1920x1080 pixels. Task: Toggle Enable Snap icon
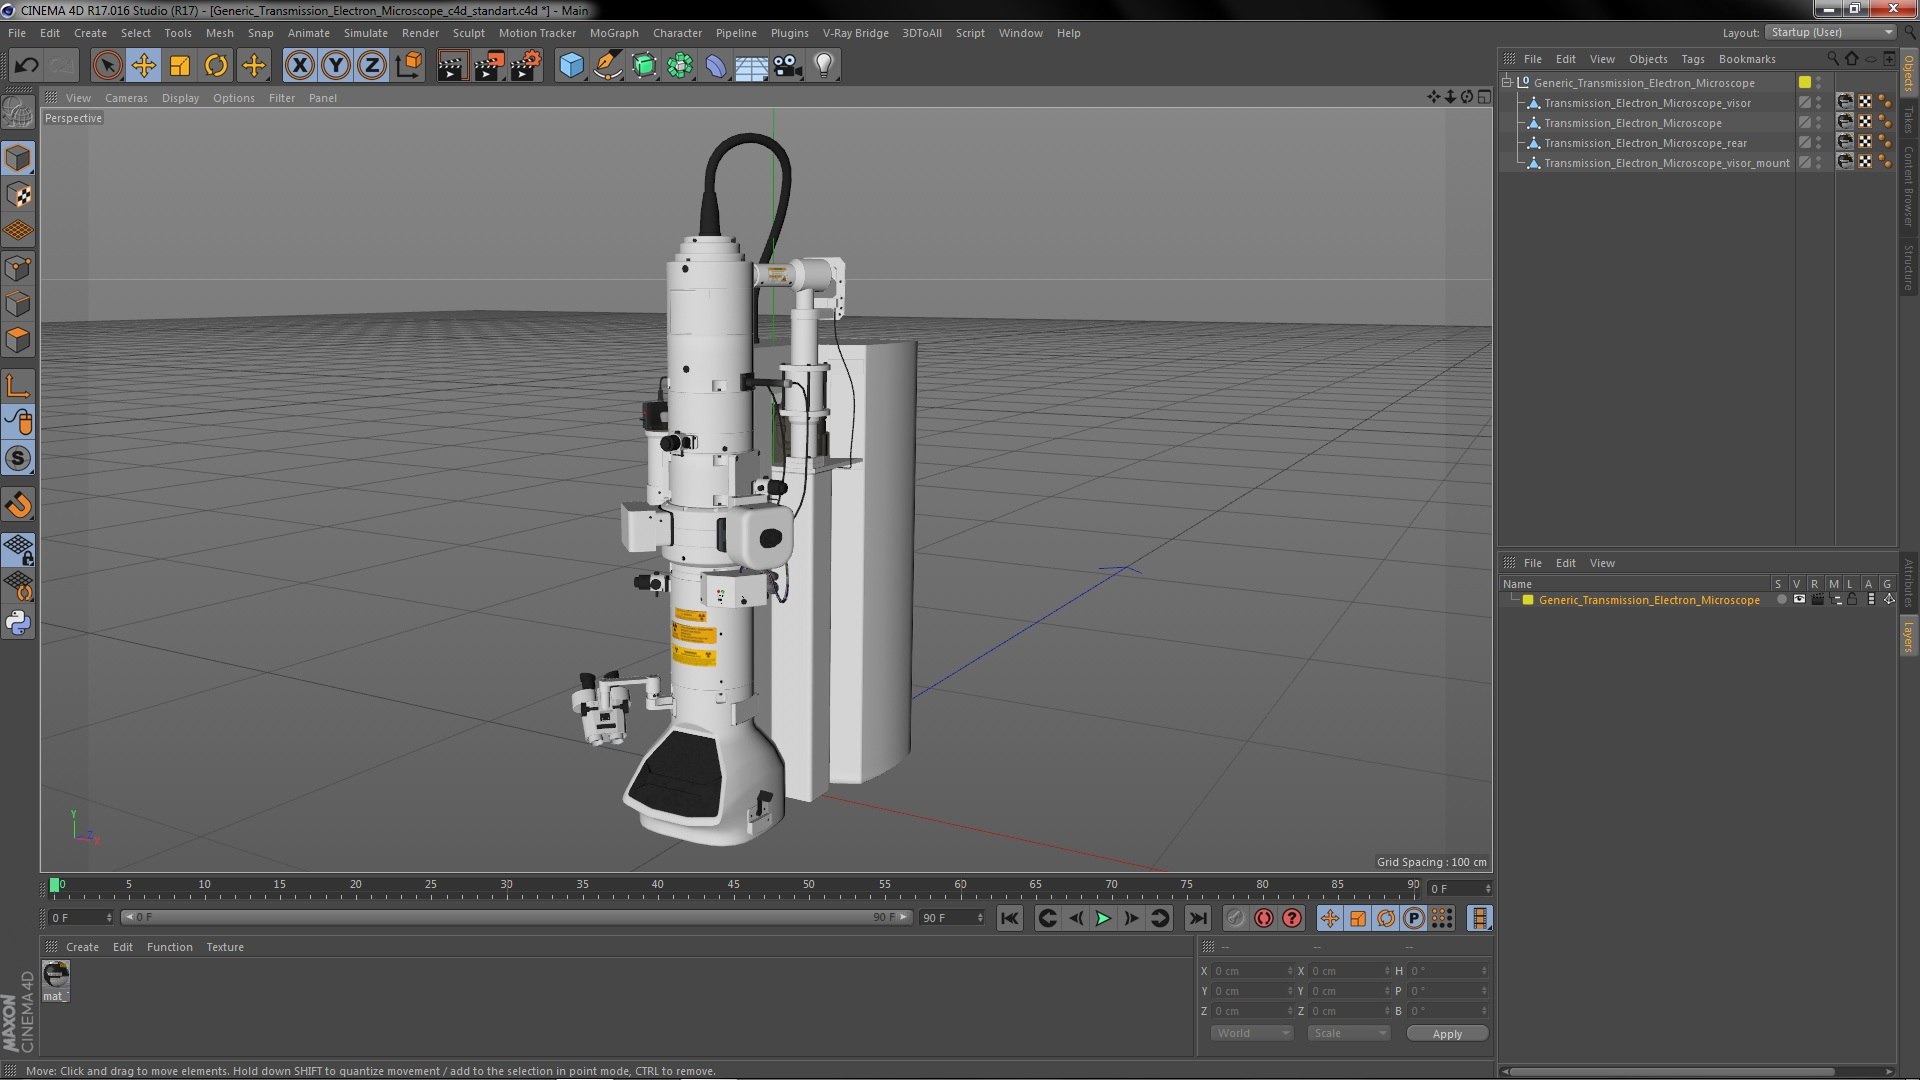[18, 505]
